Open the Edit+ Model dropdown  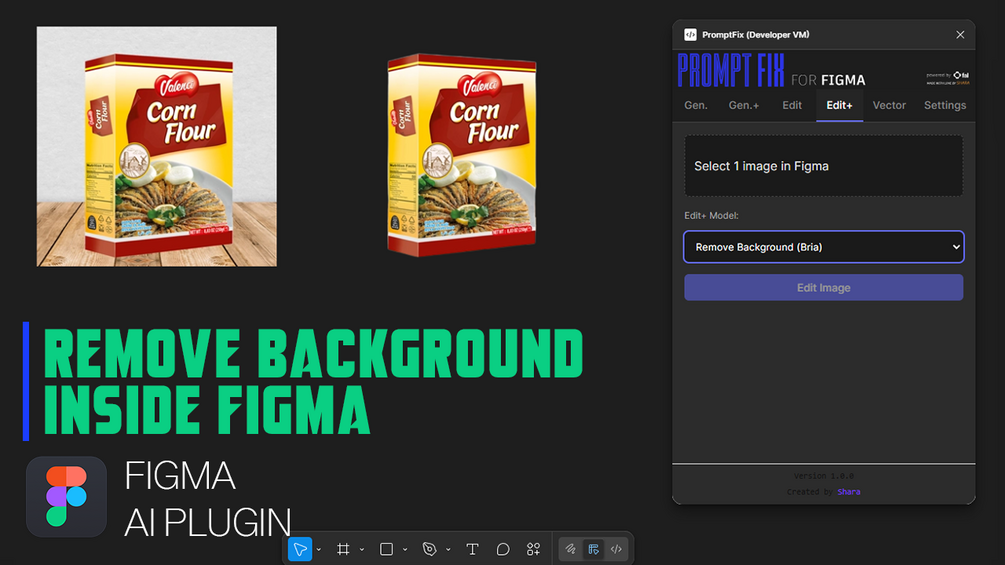coord(824,247)
